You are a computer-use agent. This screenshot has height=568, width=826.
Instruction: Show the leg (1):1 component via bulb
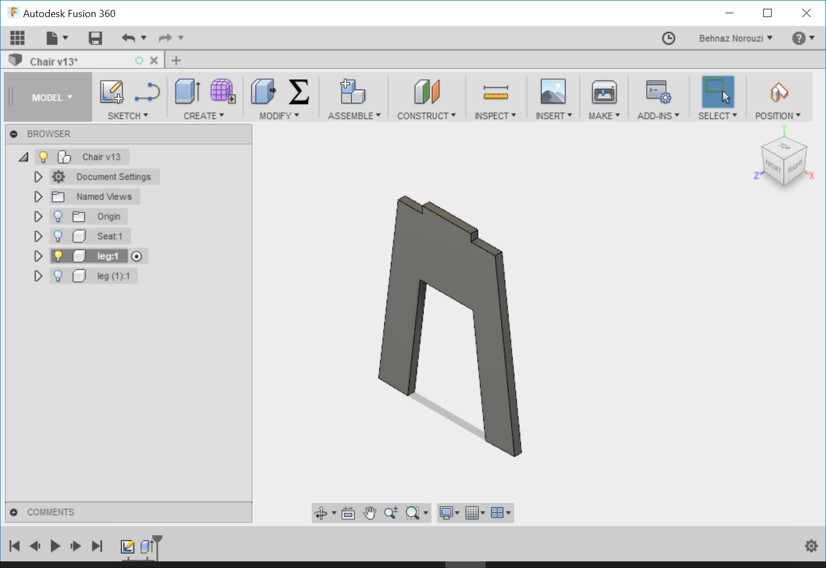[x=58, y=276]
